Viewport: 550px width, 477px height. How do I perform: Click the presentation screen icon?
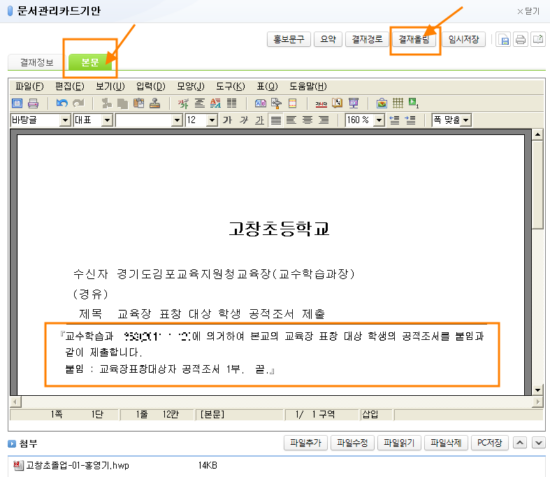click(x=353, y=103)
